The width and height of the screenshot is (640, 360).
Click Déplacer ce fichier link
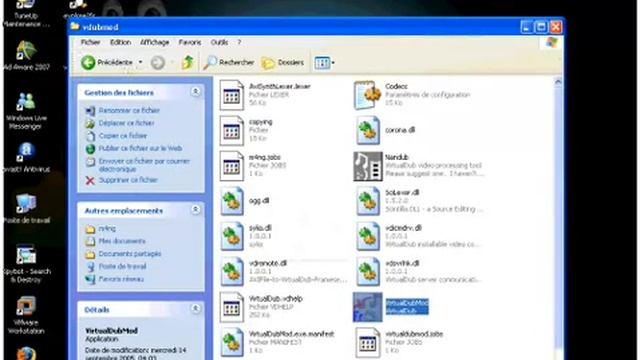point(127,123)
